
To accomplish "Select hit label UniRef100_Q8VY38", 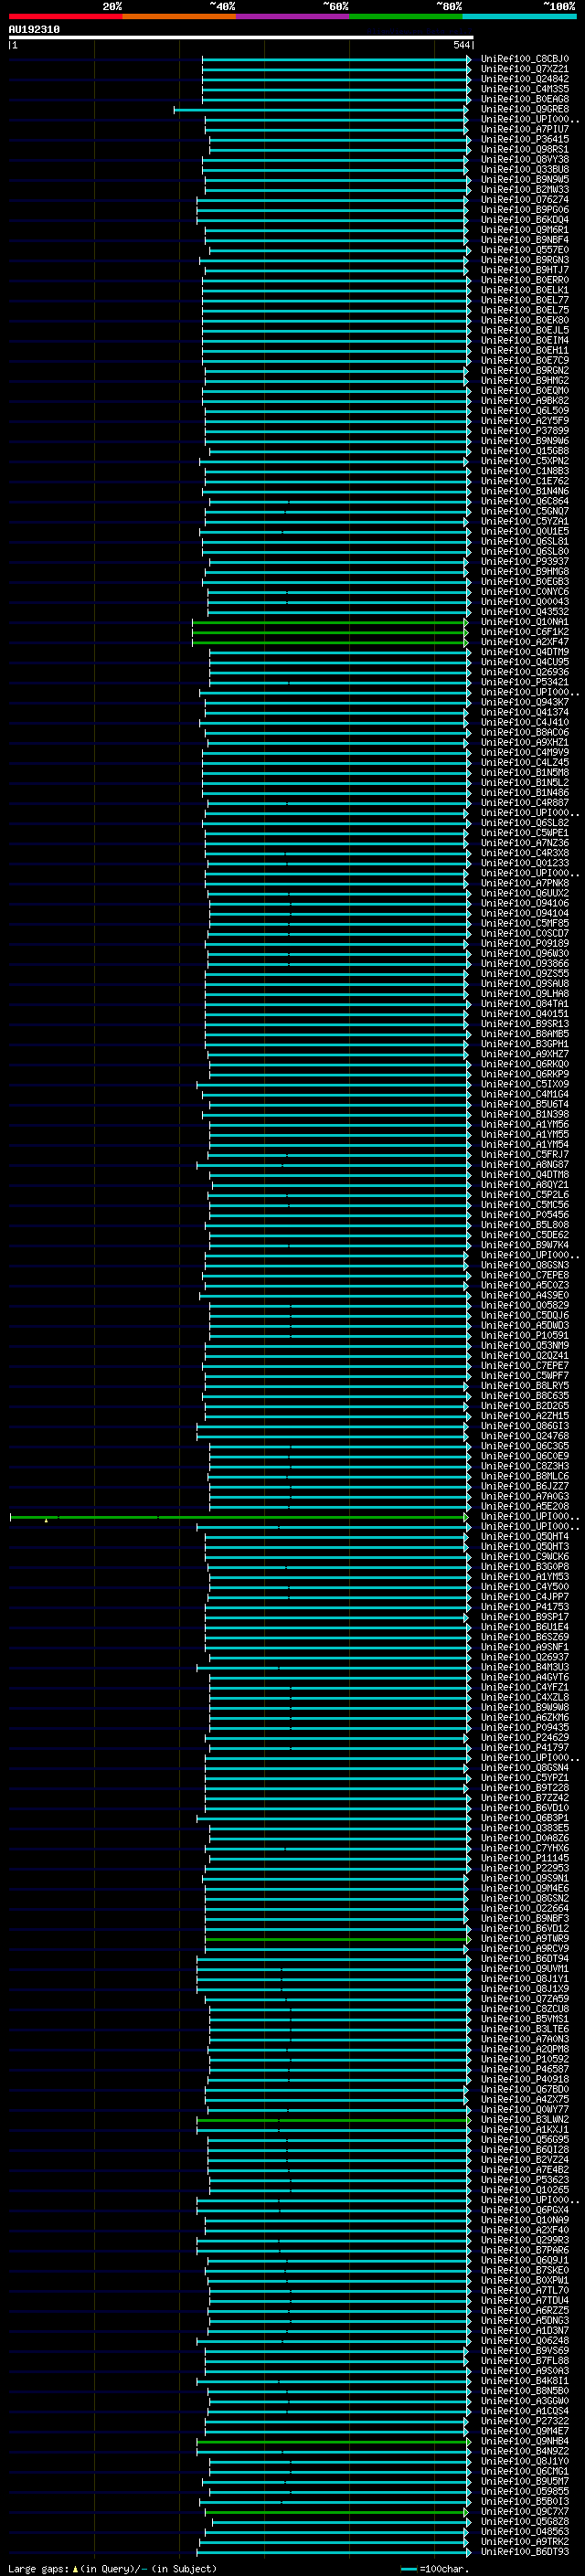I will coord(525,159).
